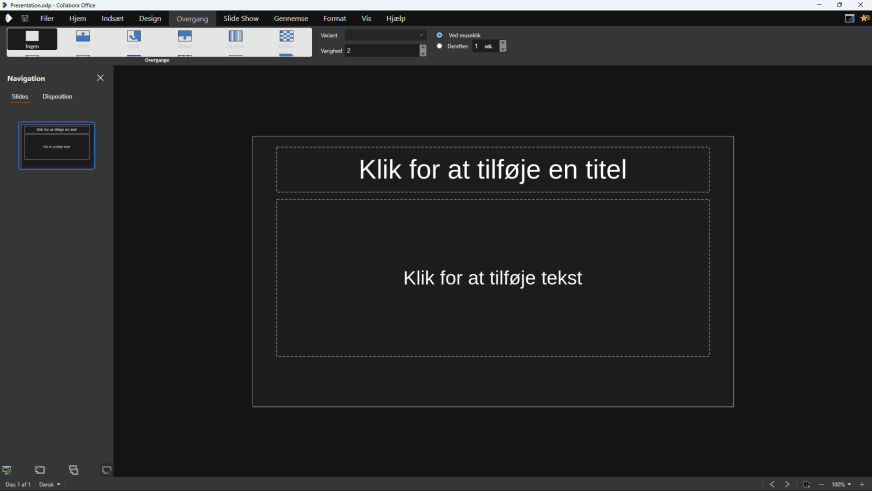The width and height of the screenshot is (872, 491).
Task: Switch to the Disposition tab
Action: pos(57,97)
